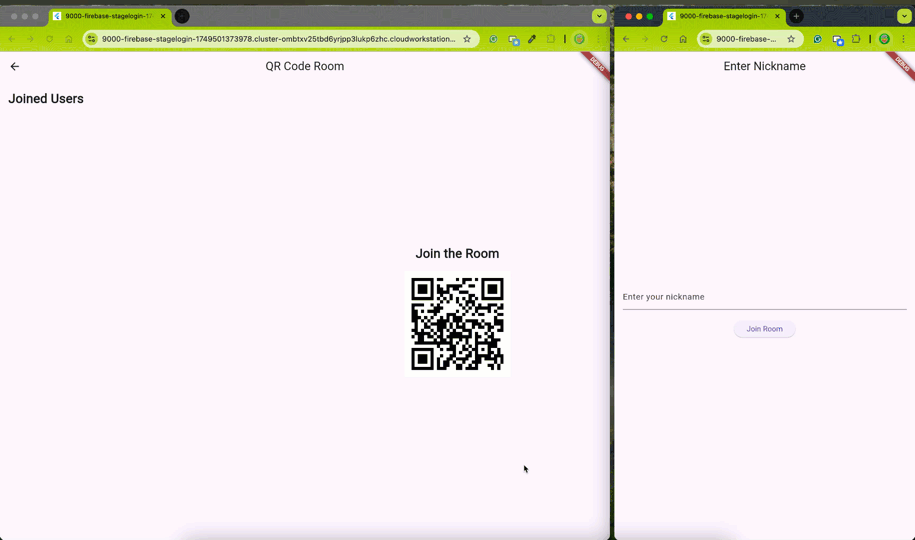Expand the tab search dropdown in the left window
The width and height of the screenshot is (915, 540).
pos(599,16)
